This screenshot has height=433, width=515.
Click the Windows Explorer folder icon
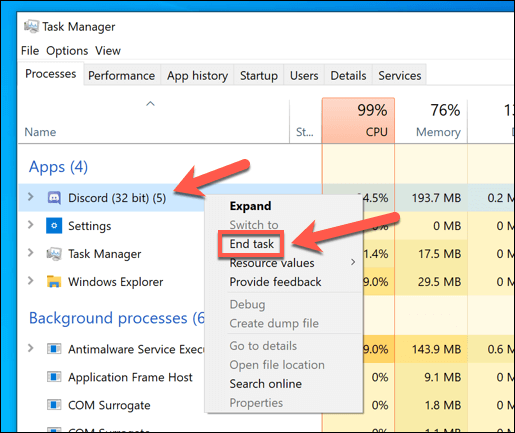(x=54, y=282)
